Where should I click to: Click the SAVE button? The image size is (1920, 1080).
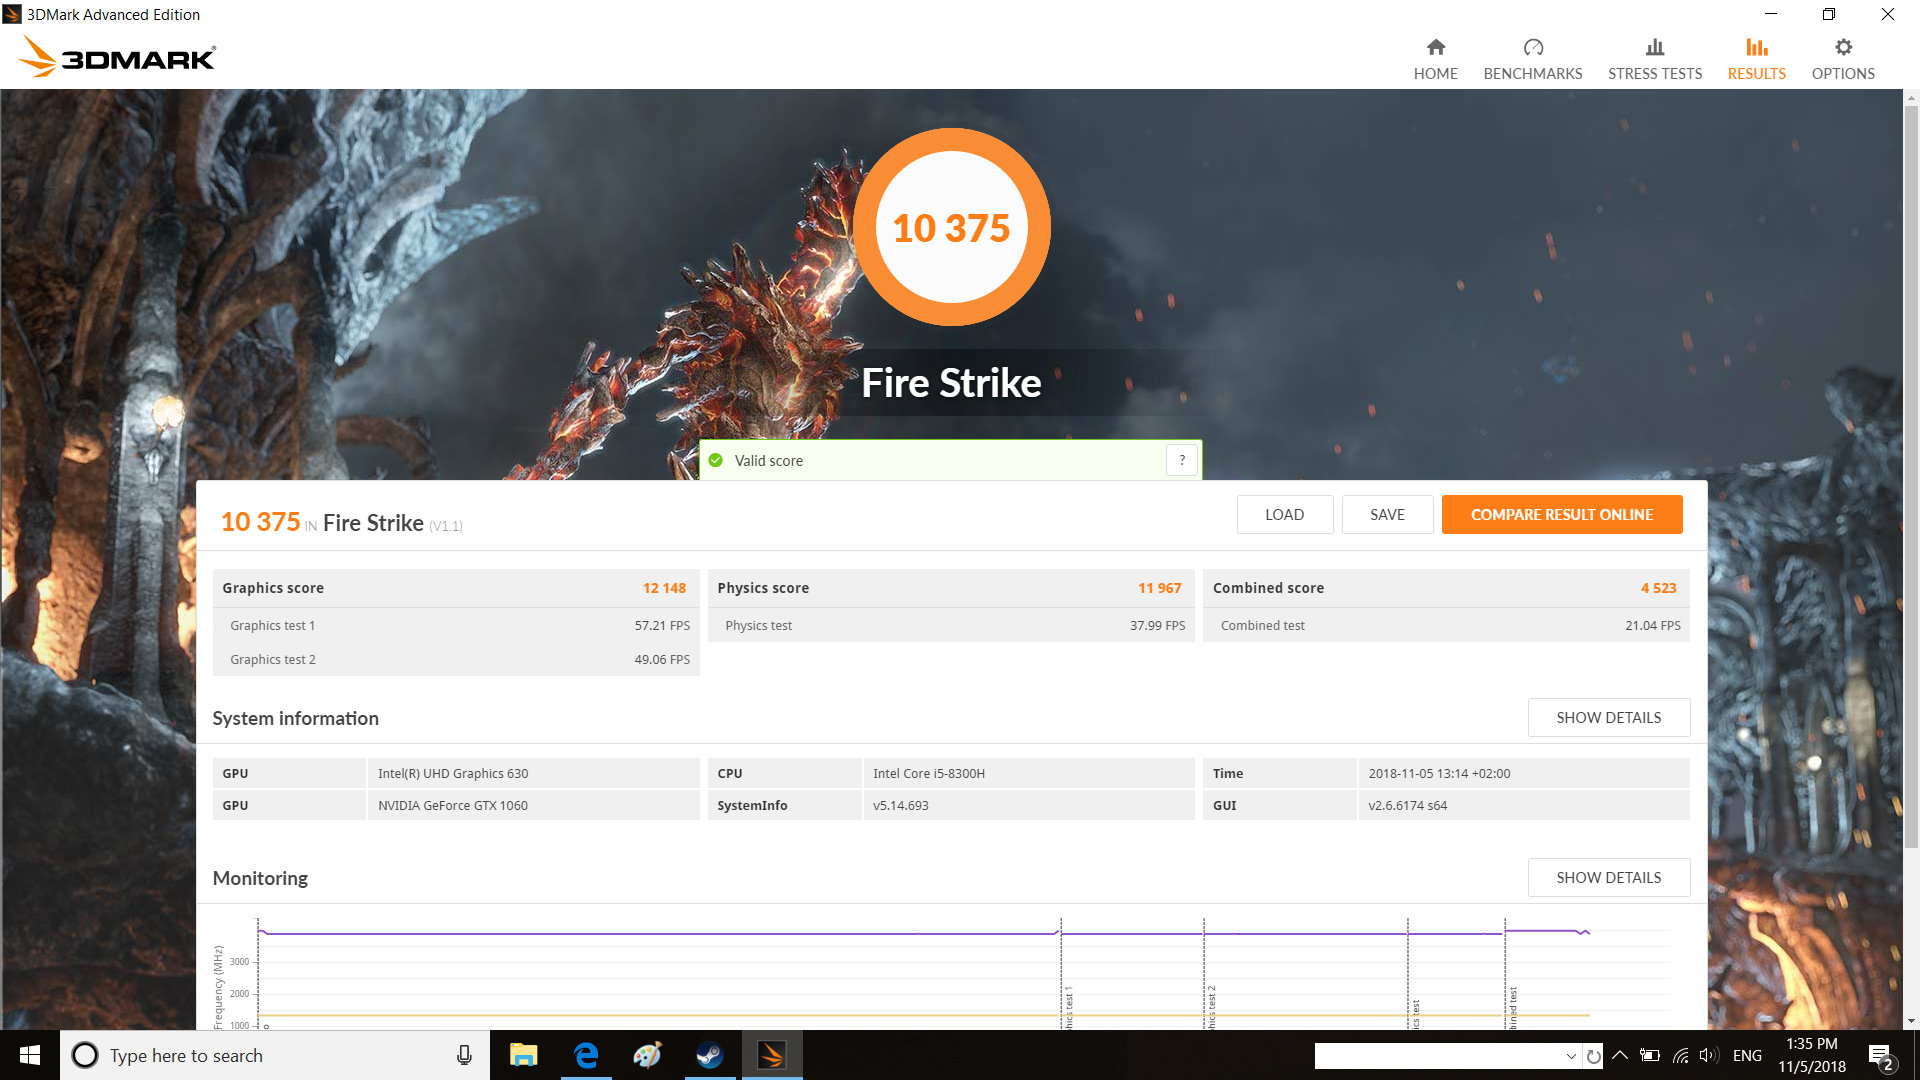click(x=1387, y=515)
